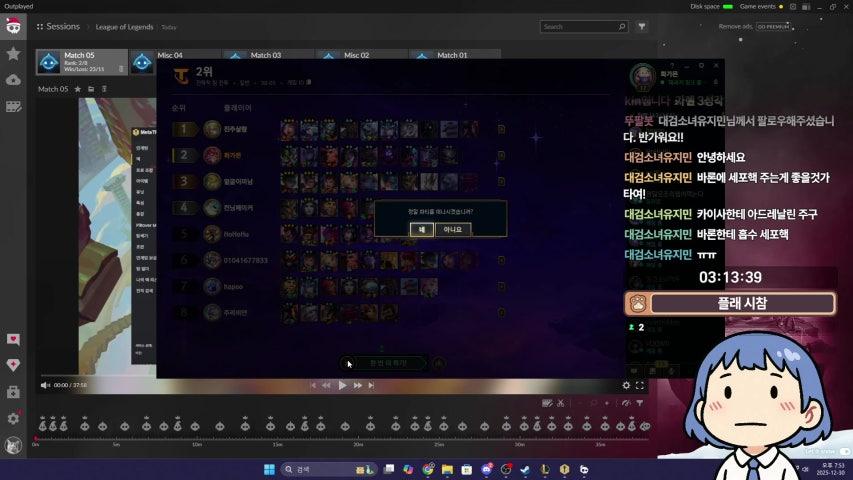Open the Windows Start menu

click(269, 469)
